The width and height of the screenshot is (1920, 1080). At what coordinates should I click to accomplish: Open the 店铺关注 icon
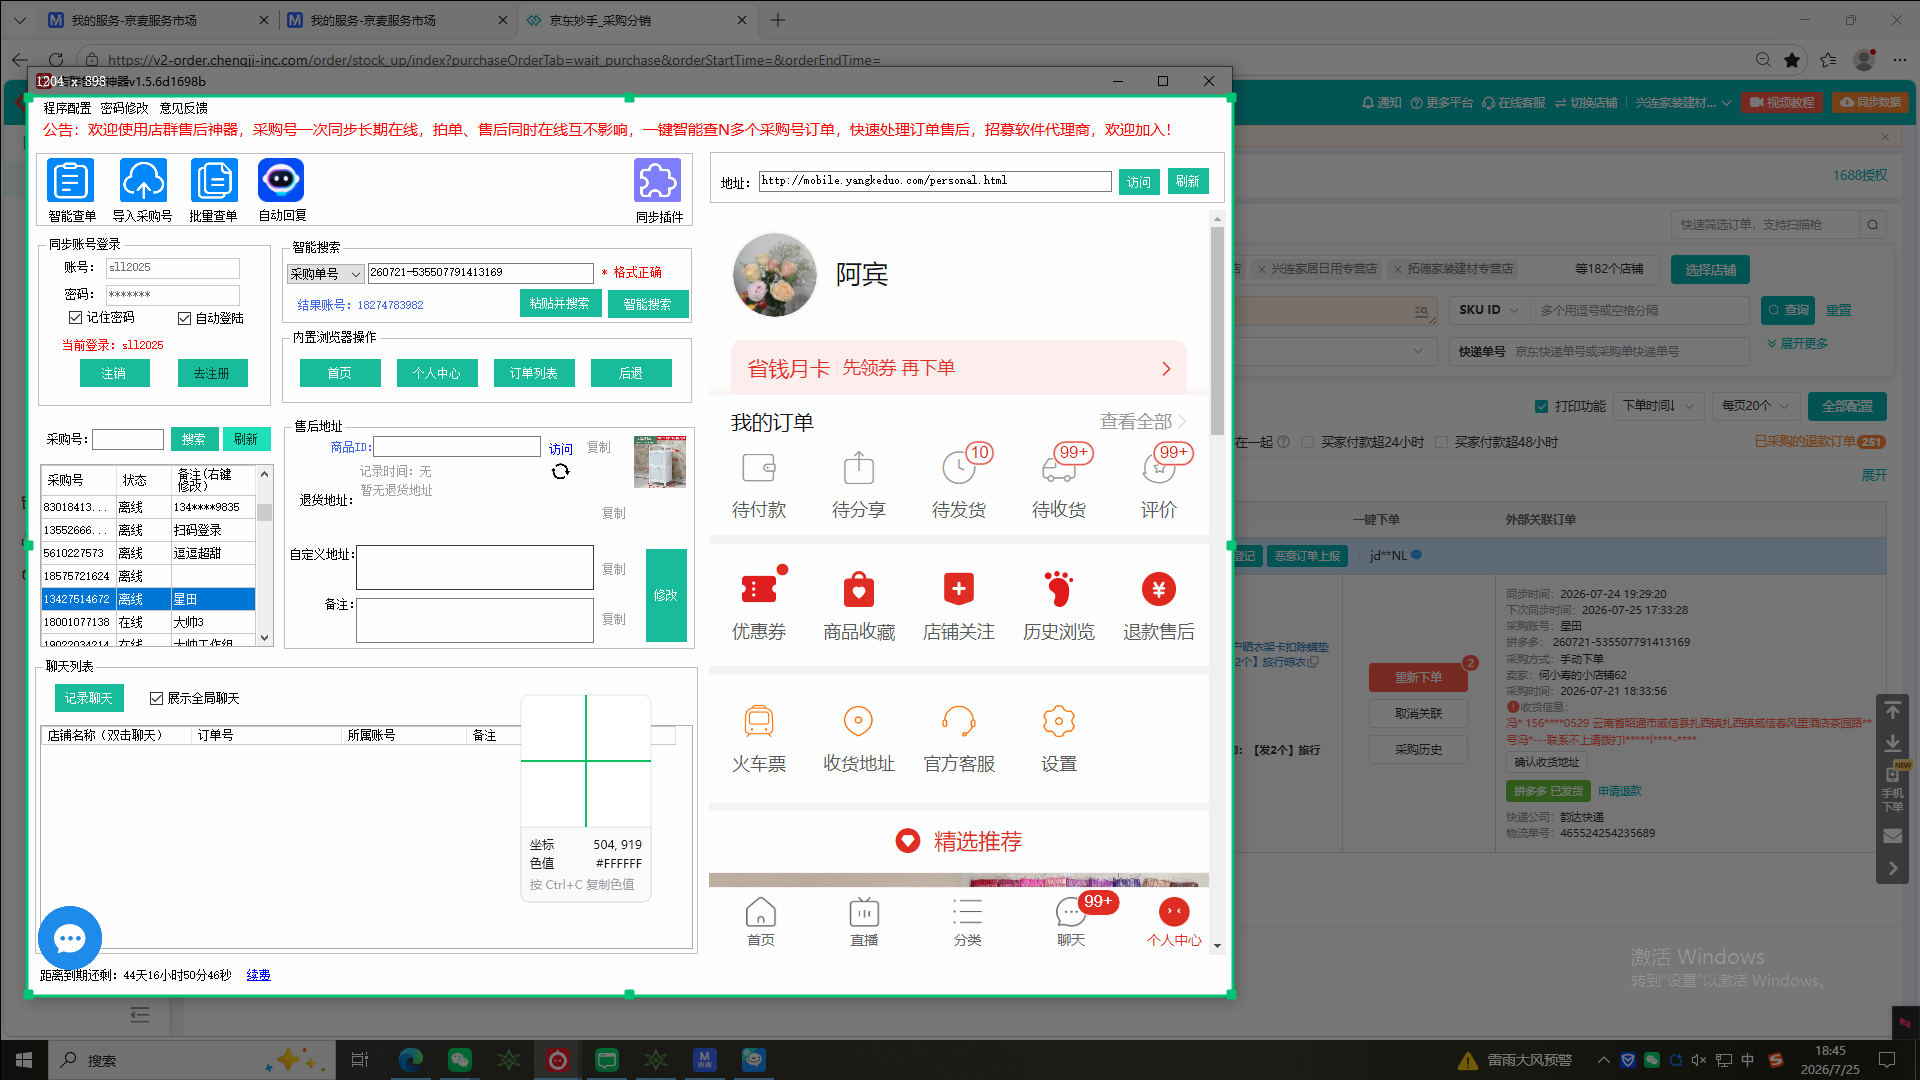[x=959, y=589]
